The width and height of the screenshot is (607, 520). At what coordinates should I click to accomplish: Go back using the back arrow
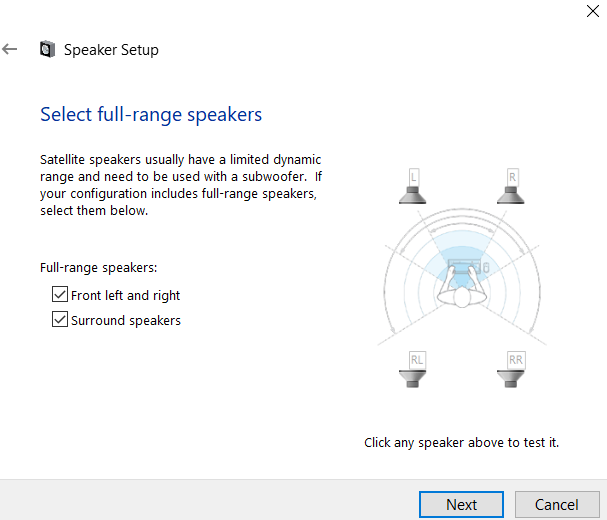coord(10,49)
